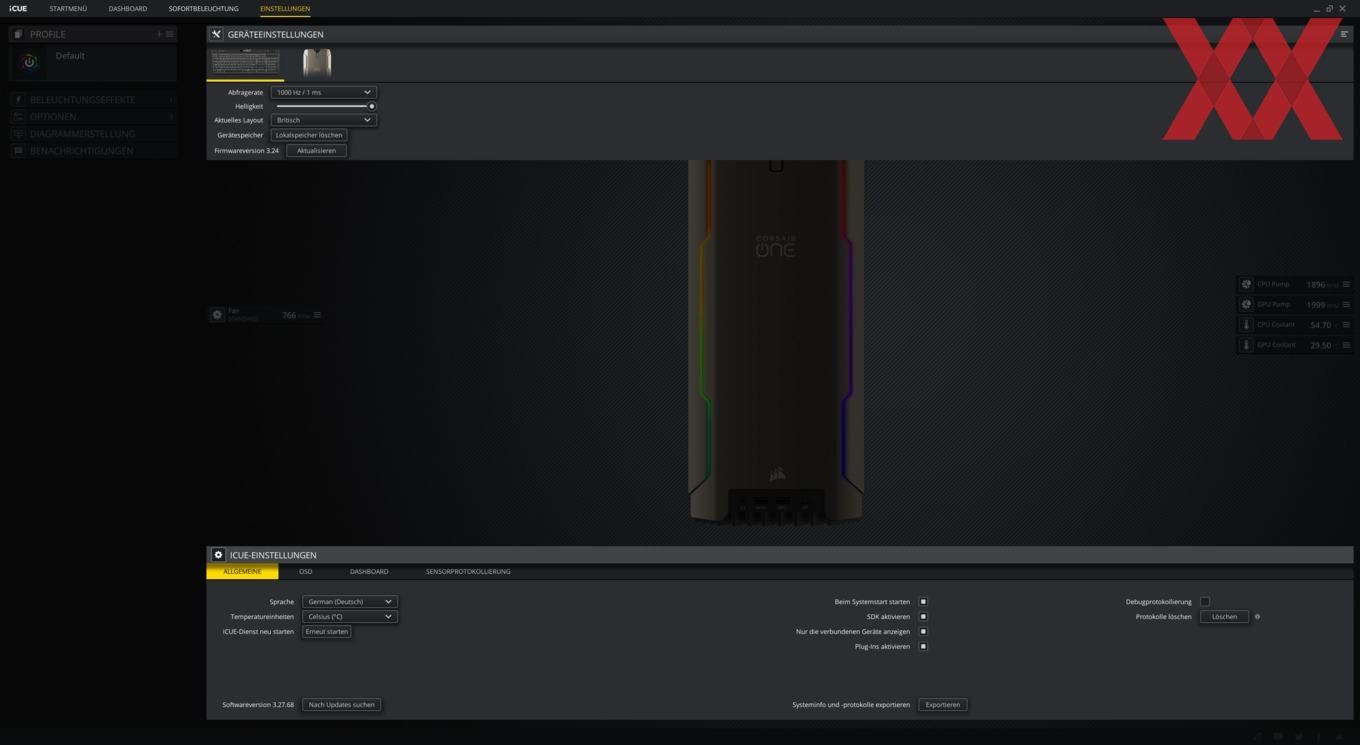Open the Abfragerate dropdown
Viewport: 1360px width, 745px height.
point(324,92)
